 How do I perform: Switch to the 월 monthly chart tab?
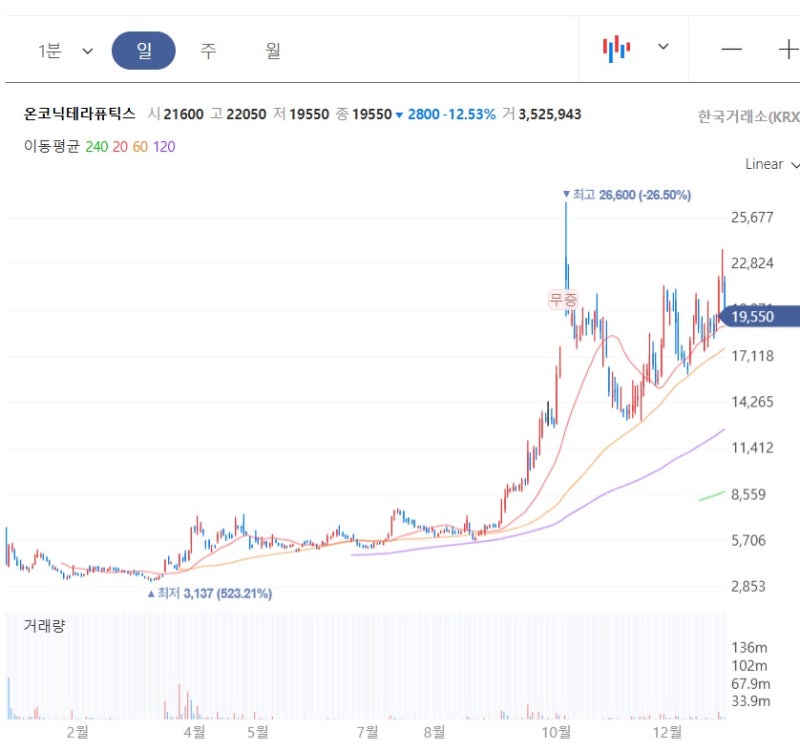tap(273, 51)
